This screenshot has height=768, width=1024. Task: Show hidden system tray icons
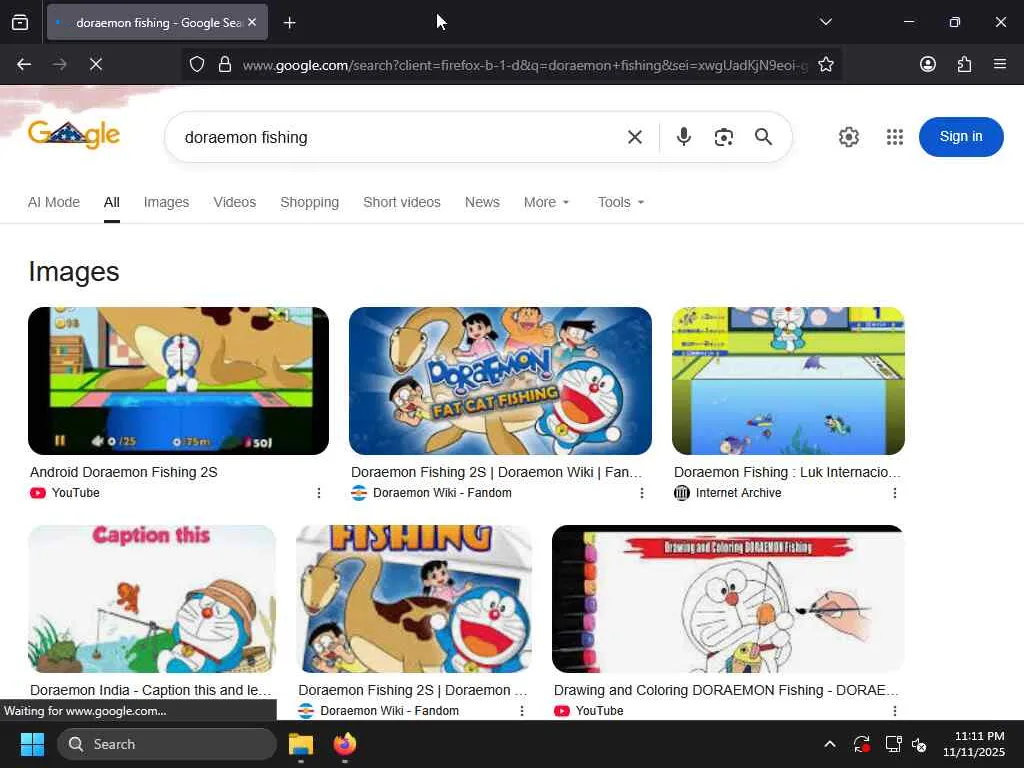[x=829, y=744]
